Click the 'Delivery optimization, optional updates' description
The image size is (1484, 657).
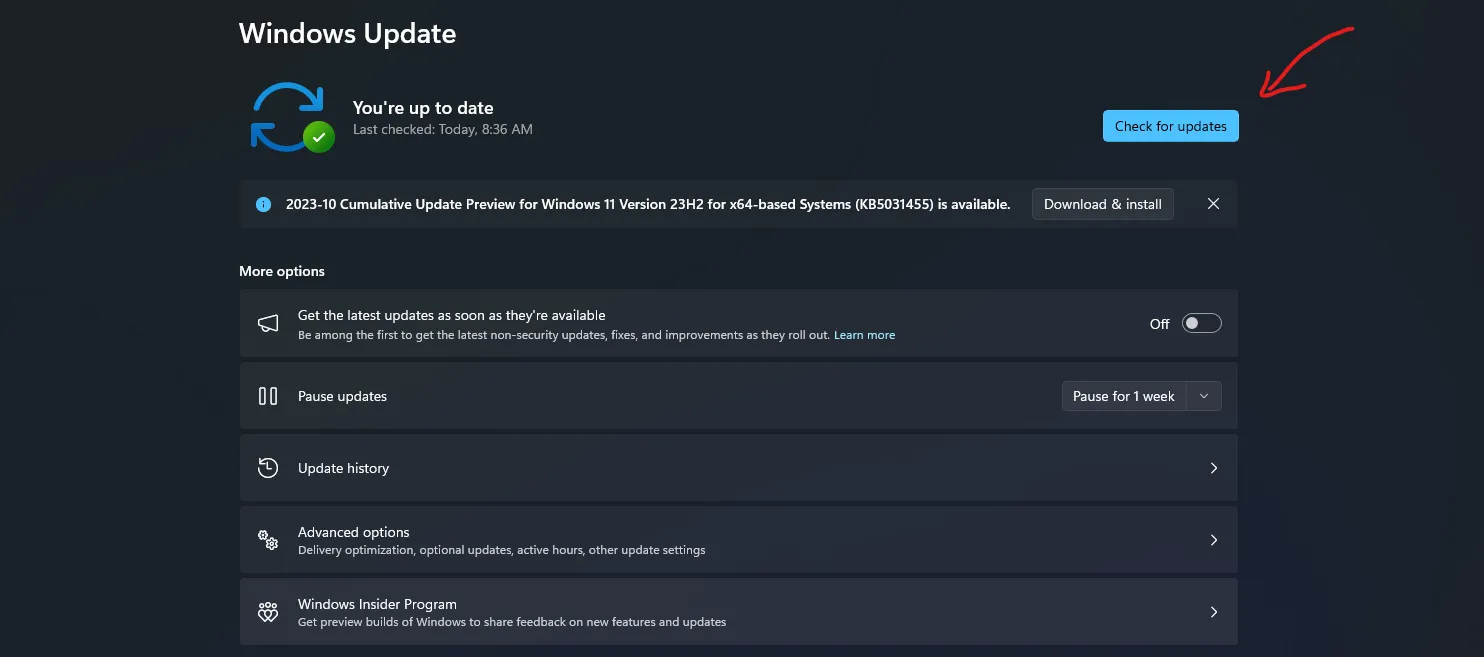pos(502,550)
